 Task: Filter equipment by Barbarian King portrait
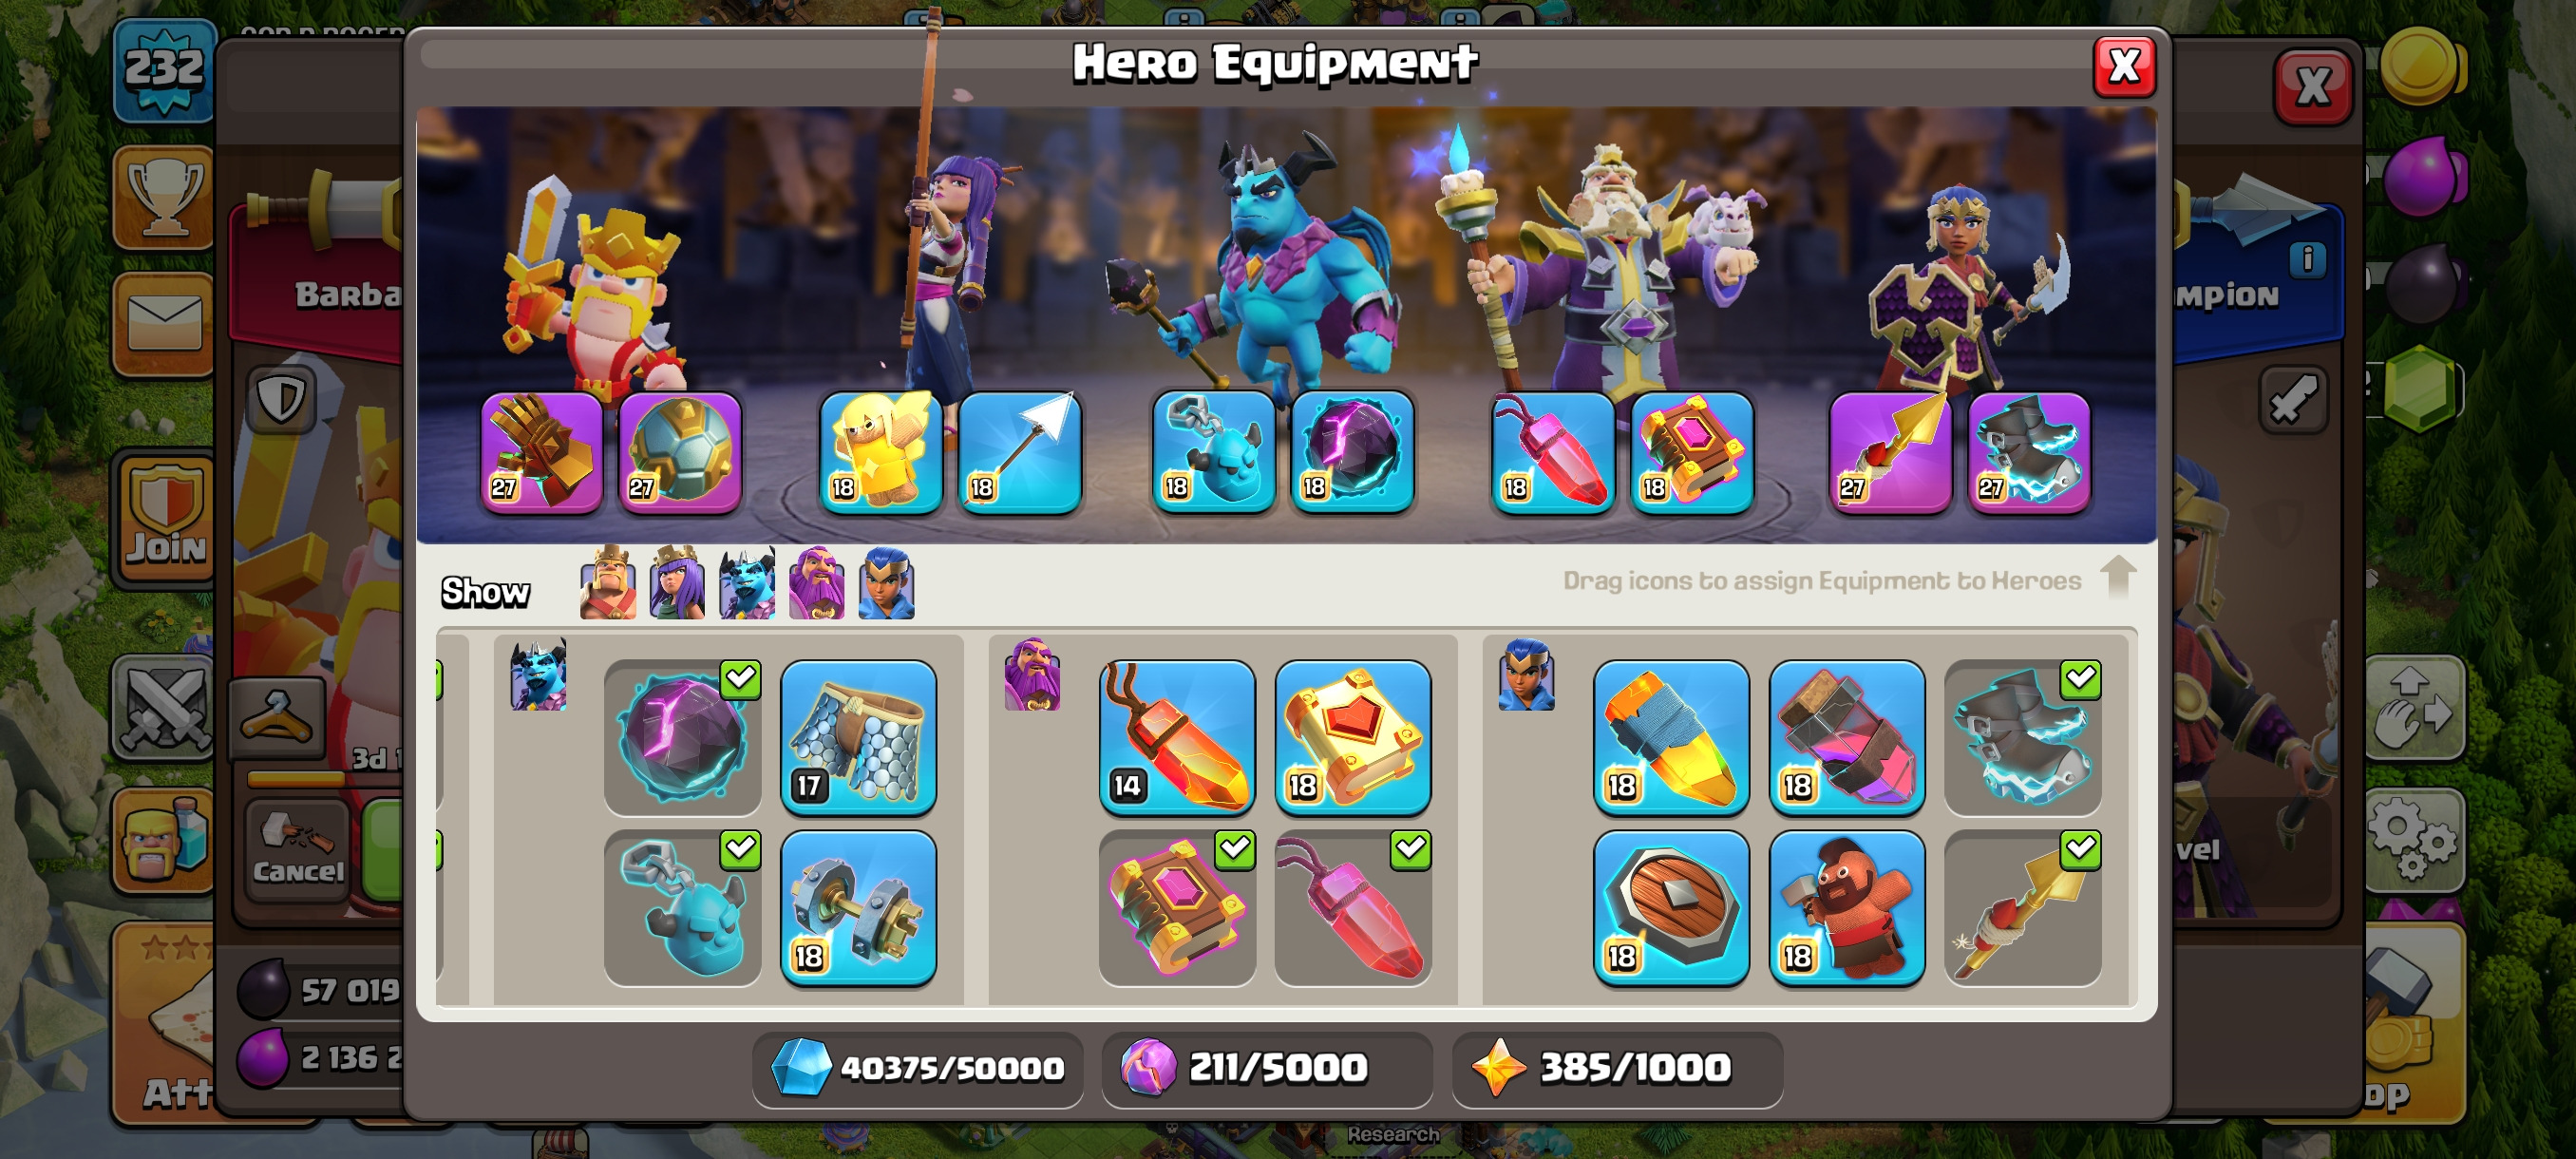pos(608,583)
